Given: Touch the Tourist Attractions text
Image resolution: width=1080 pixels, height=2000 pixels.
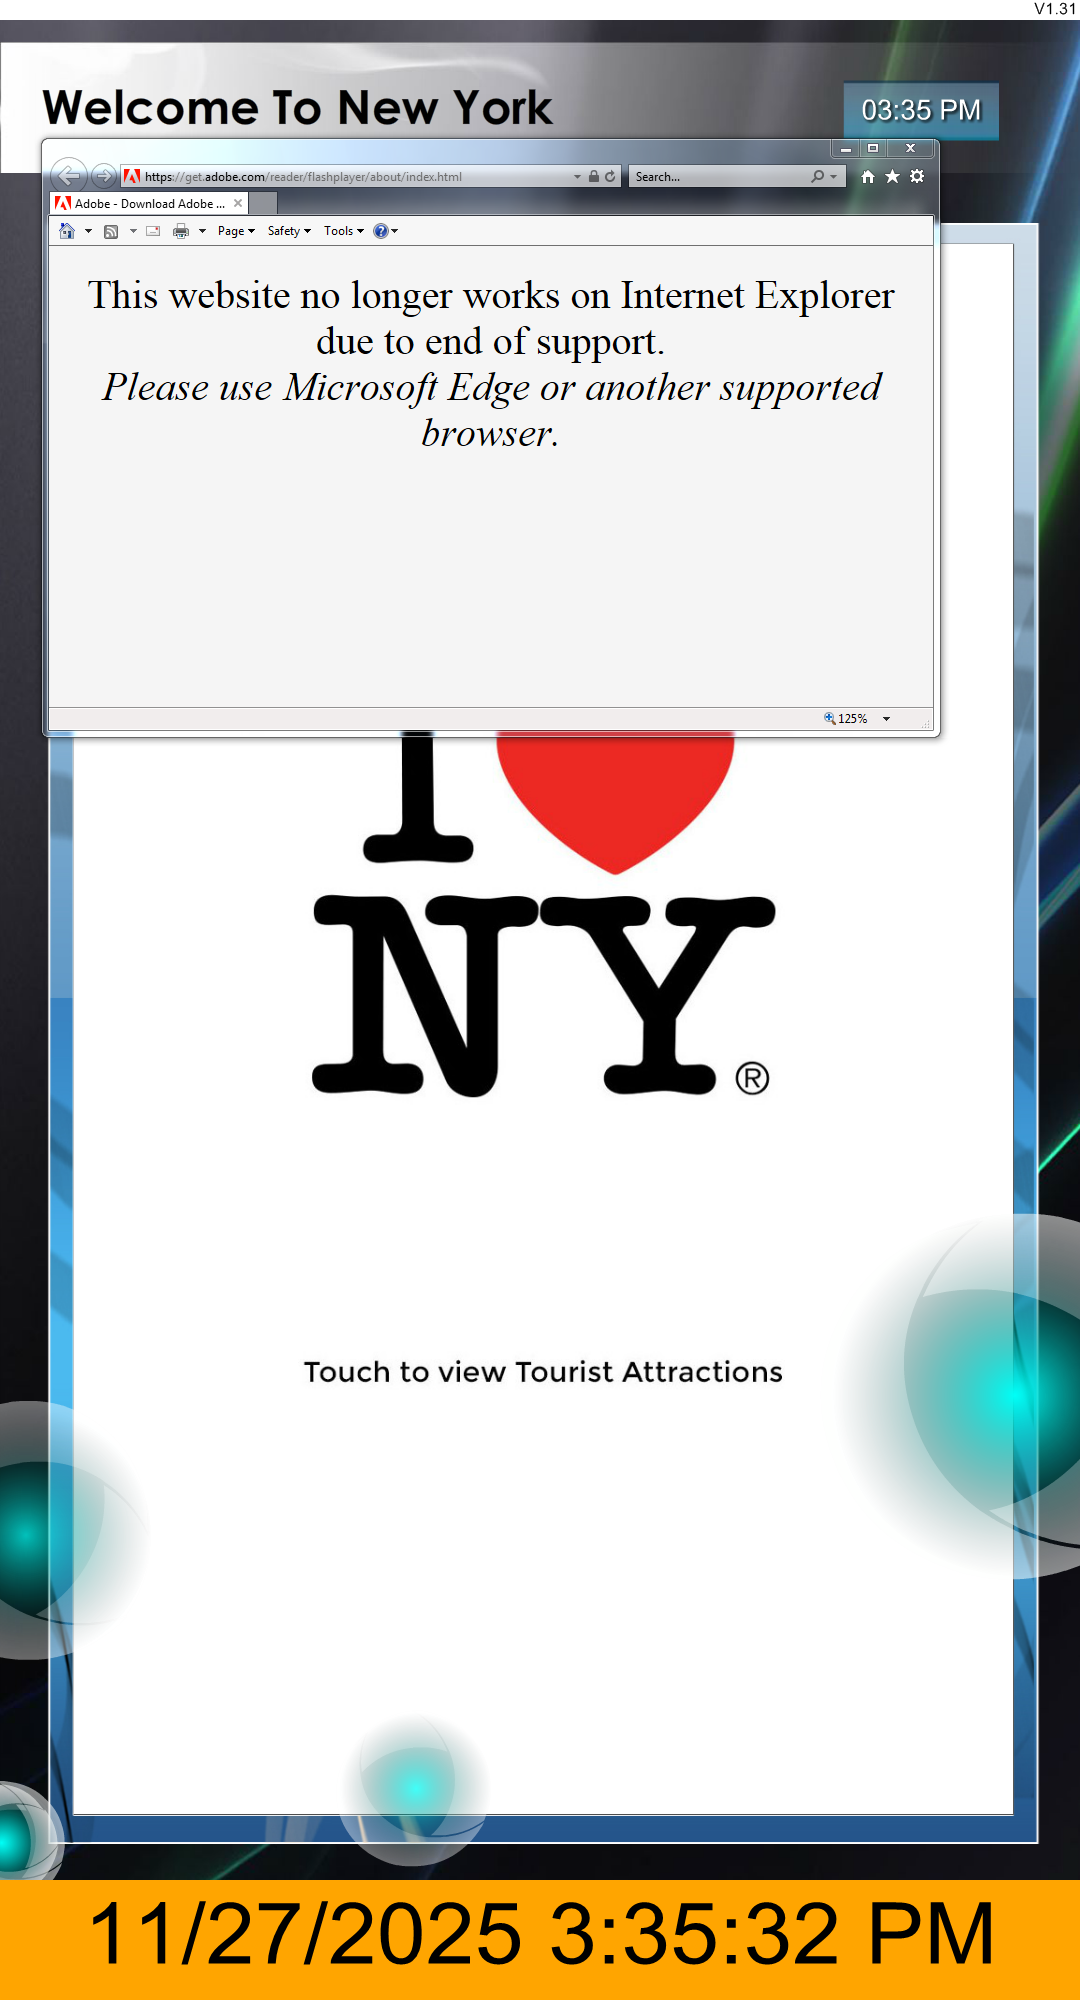Looking at the screenshot, I should click(543, 1372).
